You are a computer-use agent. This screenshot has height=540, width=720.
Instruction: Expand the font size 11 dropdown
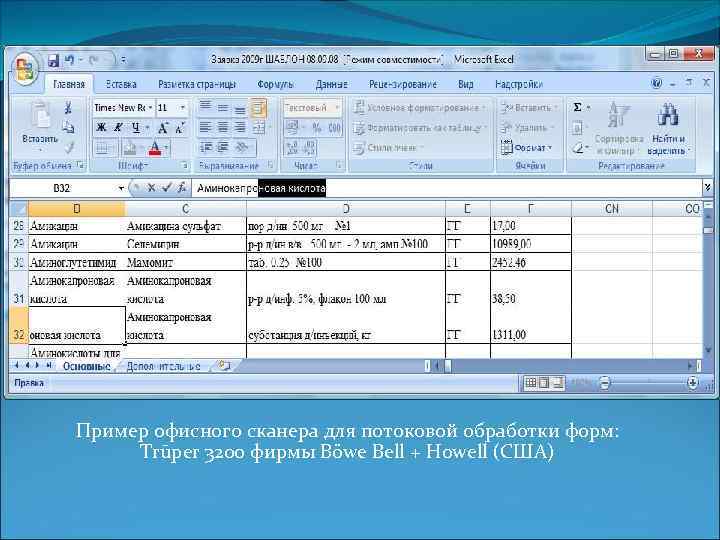[x=183, y=108]
